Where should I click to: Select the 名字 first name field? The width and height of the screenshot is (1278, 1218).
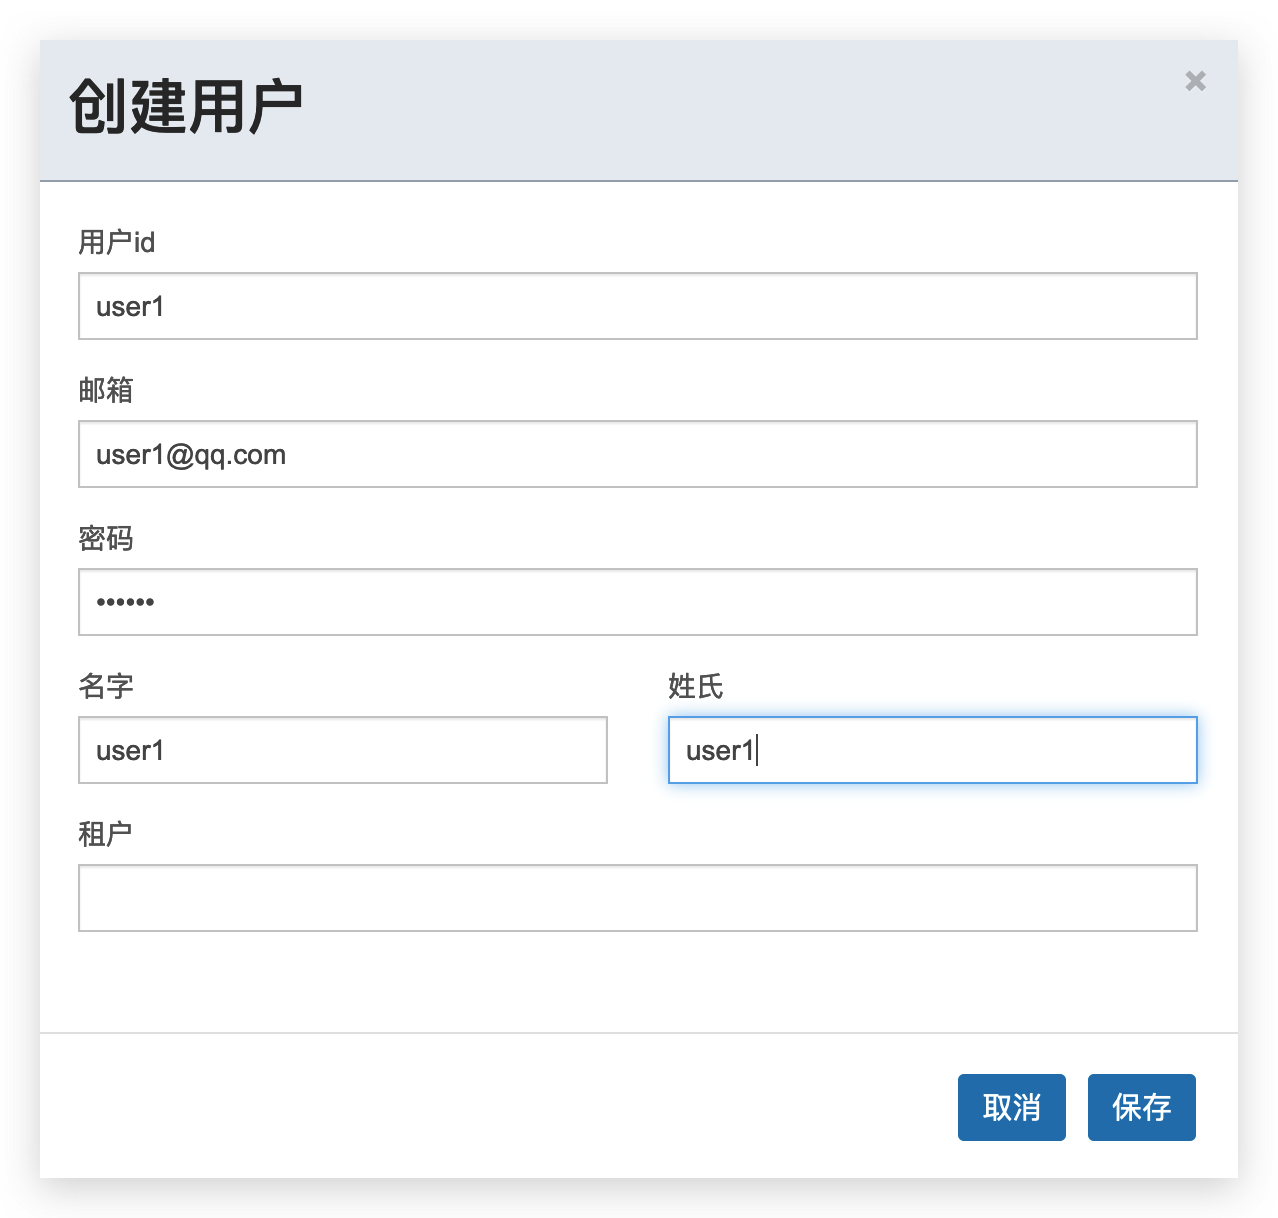(342, 750)
